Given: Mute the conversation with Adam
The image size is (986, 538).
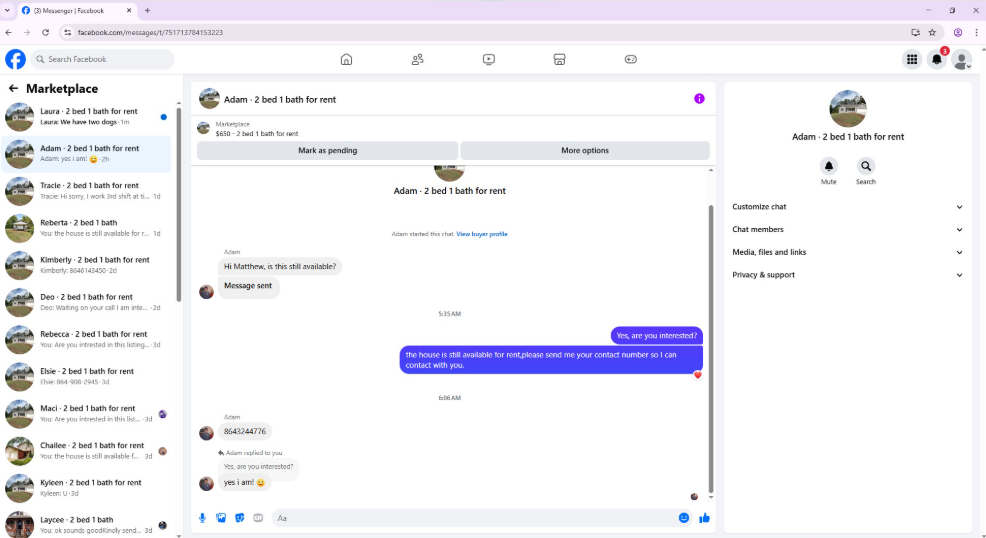Looking at the screenshot, I should (829, 166).
